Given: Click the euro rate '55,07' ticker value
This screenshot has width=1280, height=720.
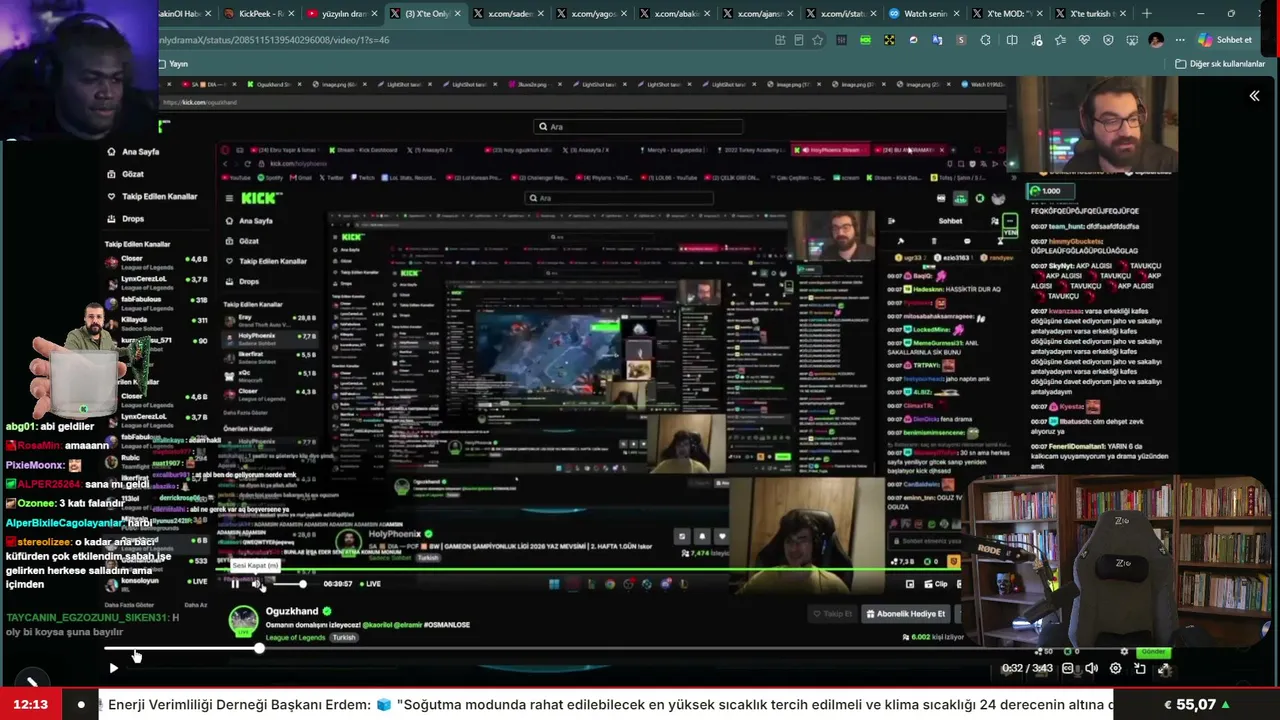Looking at the screenshot, I should 1196,705.
